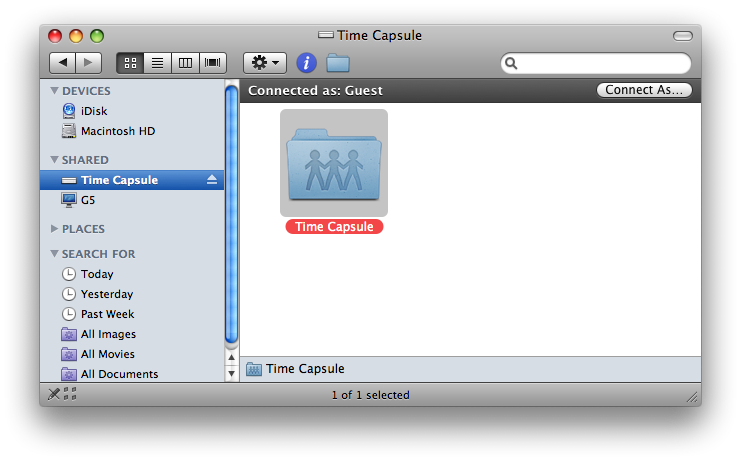741x461 pixels.
Task: Open the Today smart search
Action: (132, 274)
